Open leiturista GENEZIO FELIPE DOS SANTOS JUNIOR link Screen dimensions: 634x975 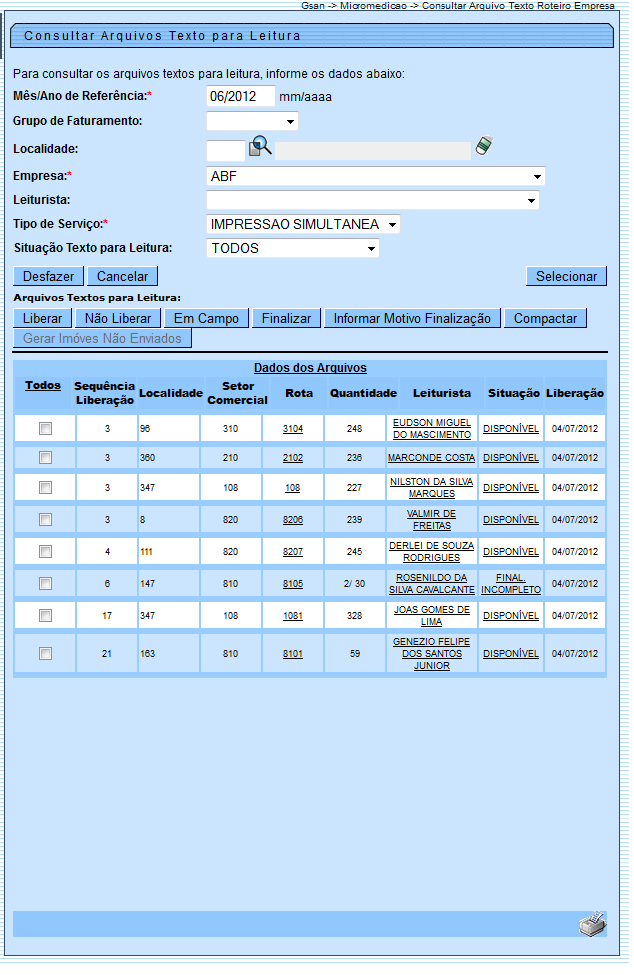tap(431, 654)
